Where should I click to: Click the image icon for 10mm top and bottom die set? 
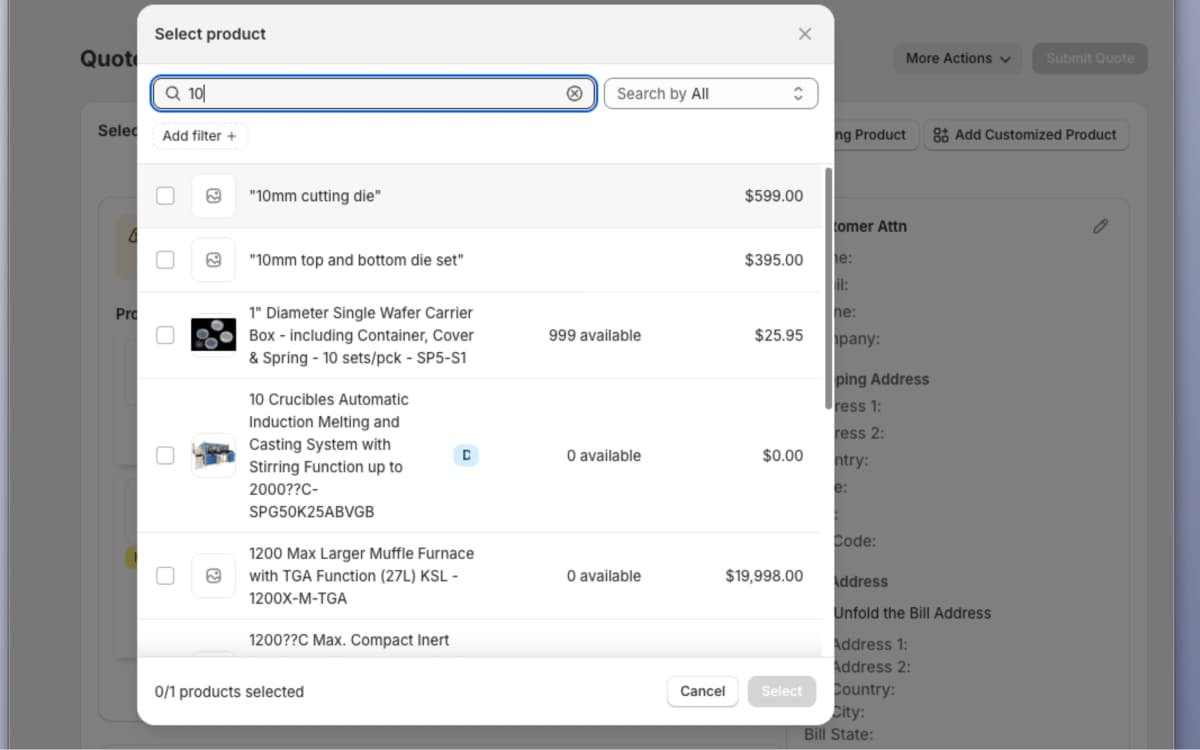(x=213, y=259)
